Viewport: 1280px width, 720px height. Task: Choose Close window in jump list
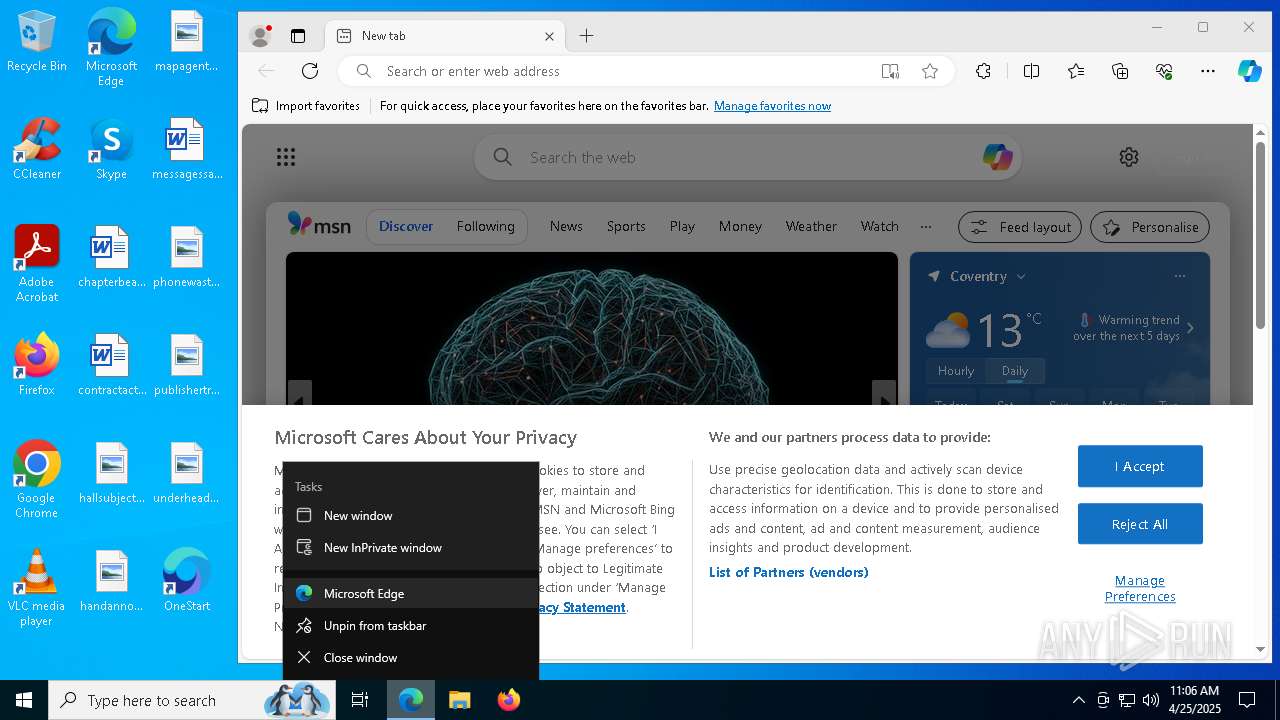click(x=411, y=658)
